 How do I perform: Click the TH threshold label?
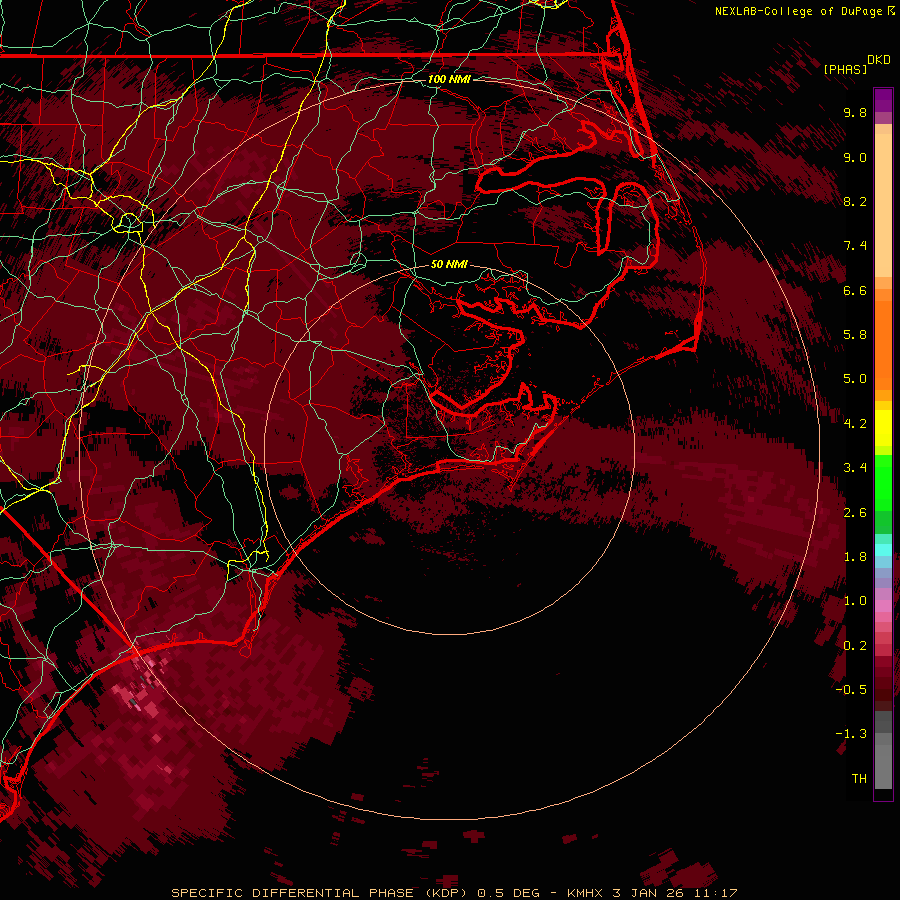point(859,779)
